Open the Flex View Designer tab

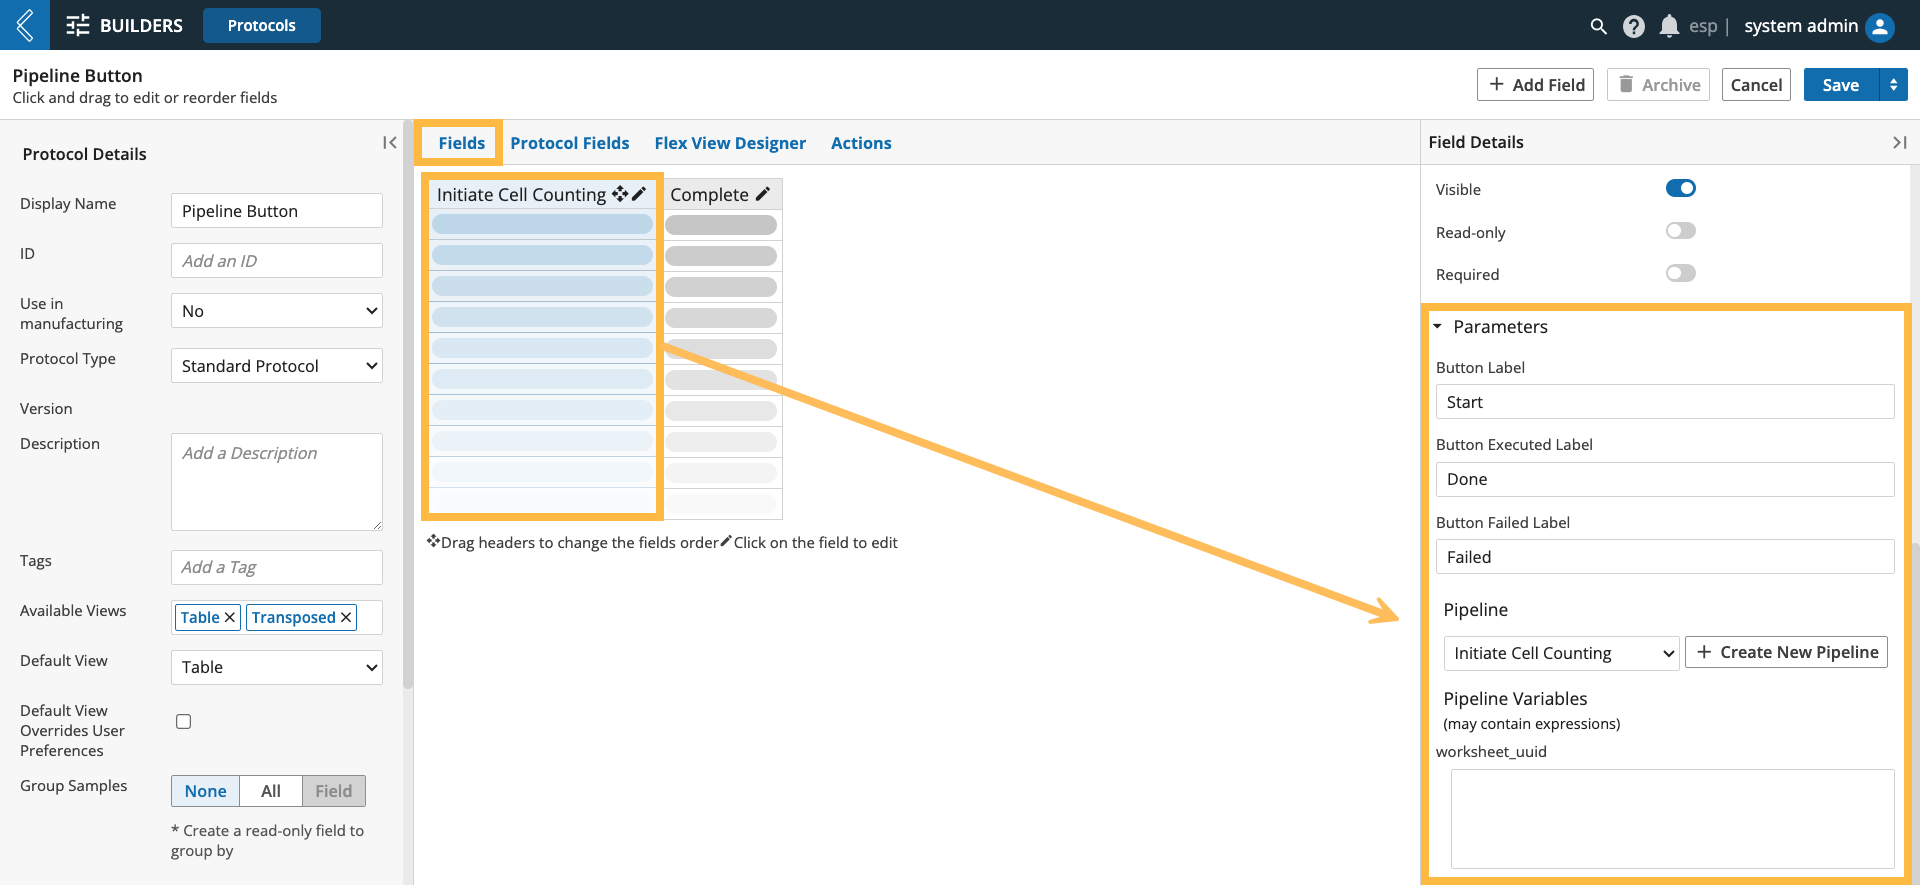730,143
